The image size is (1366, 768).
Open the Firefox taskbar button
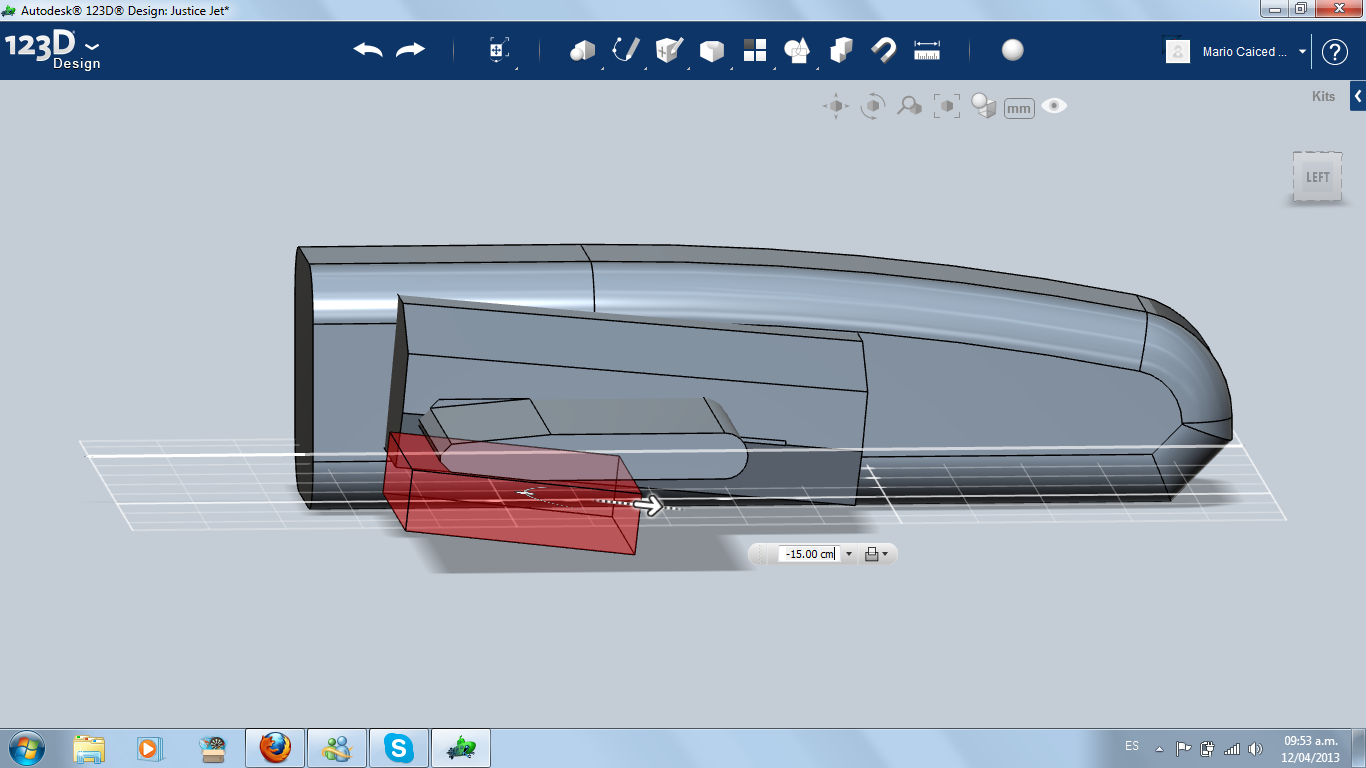(275, 748)
